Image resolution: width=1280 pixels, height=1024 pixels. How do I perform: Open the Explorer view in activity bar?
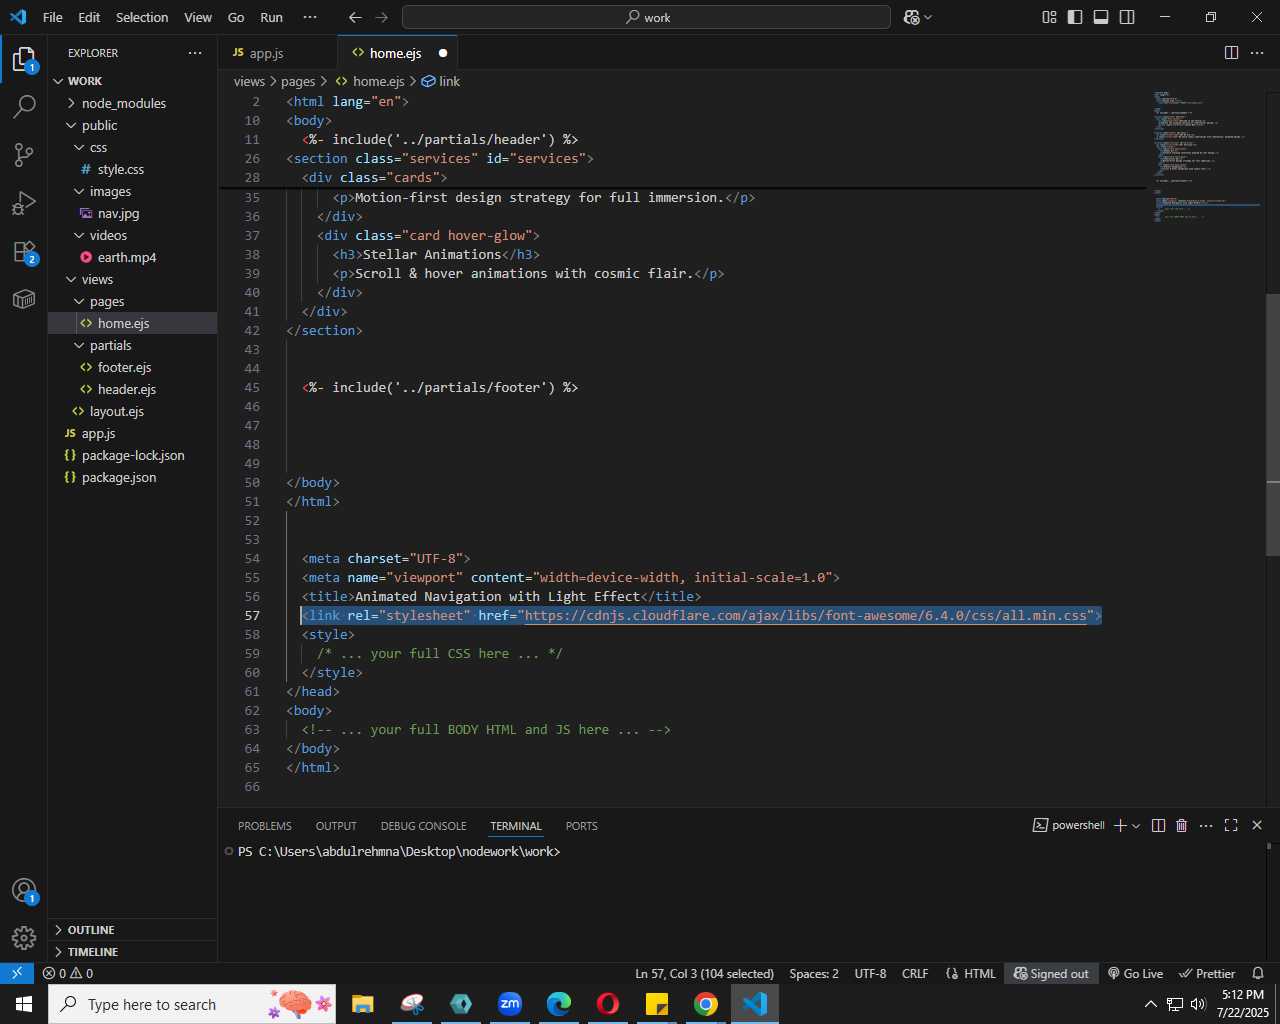(24, 60)
